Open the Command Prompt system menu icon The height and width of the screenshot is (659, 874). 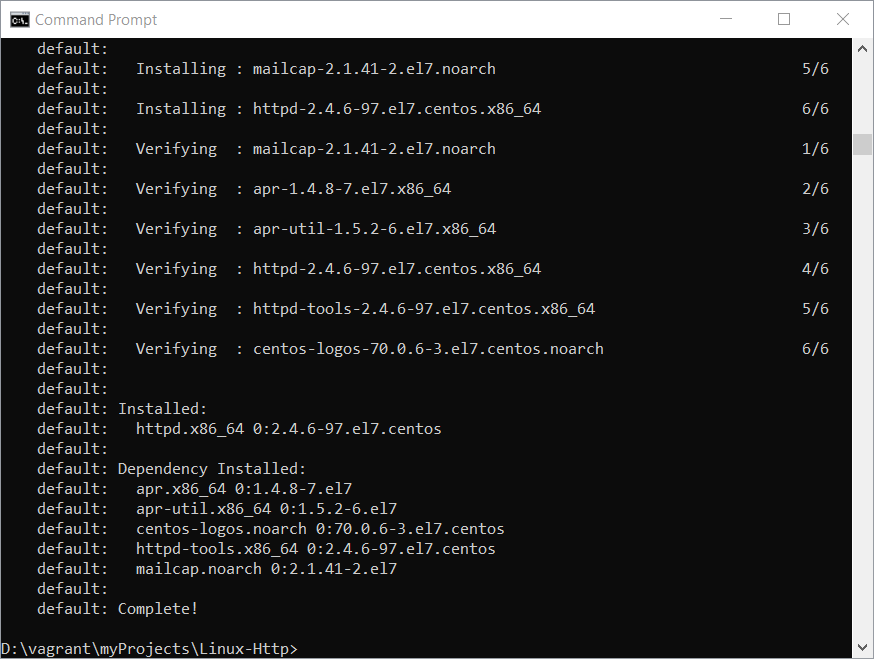pos(20,20)
